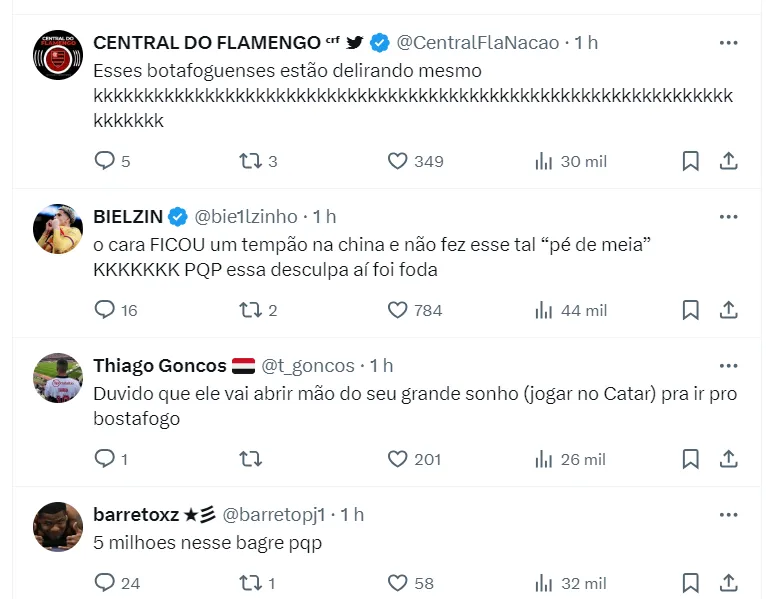Bookmark the BIELZIN tweet
Image resolution: width=766 pixels, height=599 pixels.
pos(690,310)
